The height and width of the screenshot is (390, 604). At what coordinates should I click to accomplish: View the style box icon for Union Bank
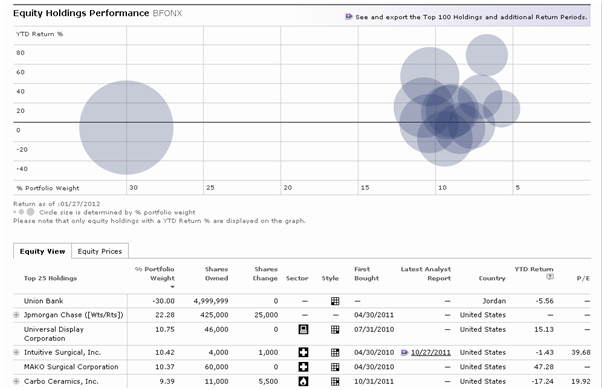[335, 301]
